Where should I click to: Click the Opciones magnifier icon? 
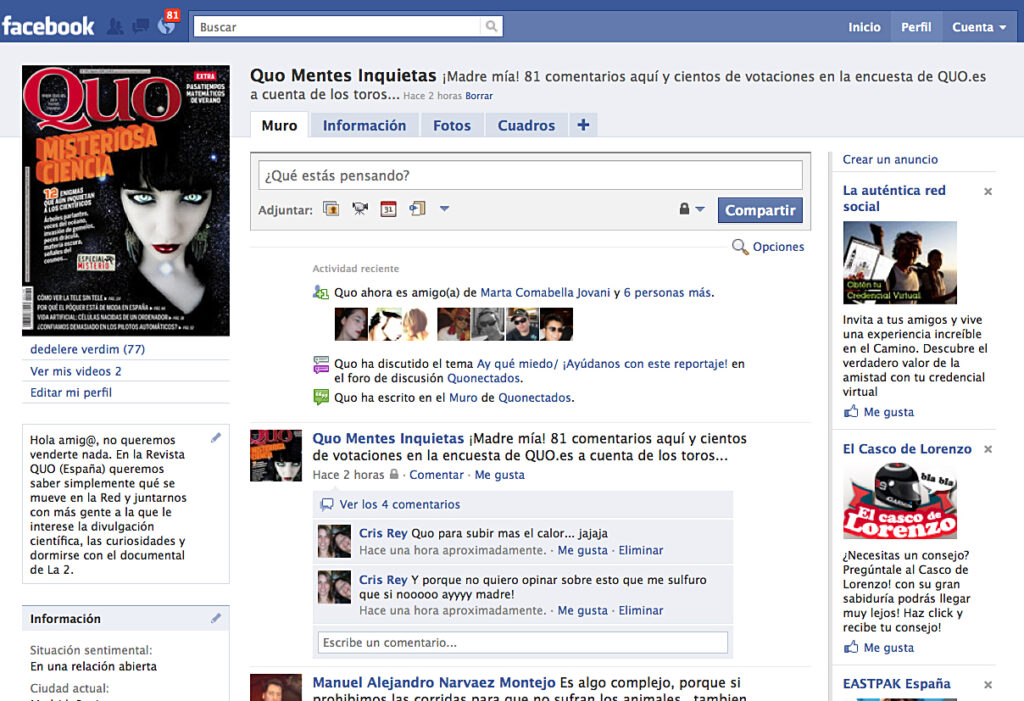739,247
